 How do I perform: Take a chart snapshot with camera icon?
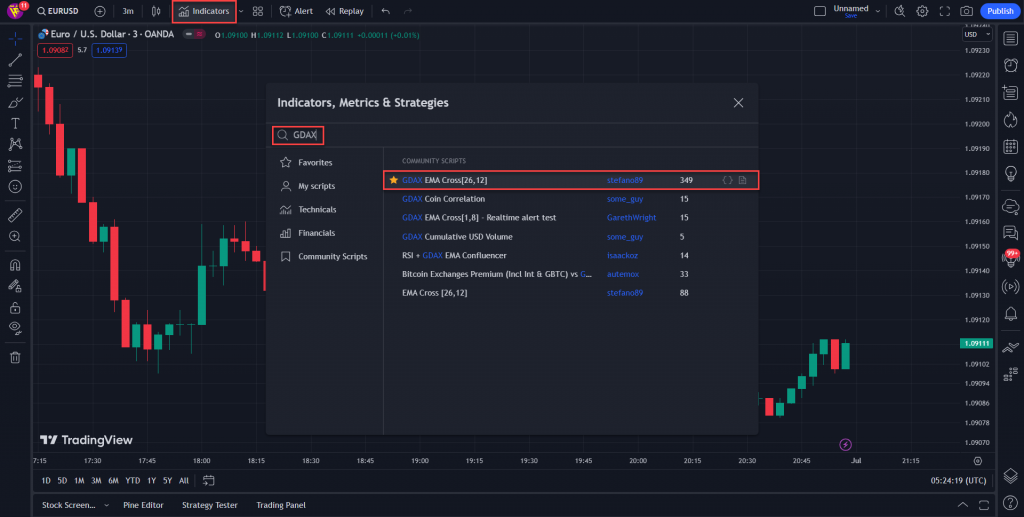click(x=966, y=11)
